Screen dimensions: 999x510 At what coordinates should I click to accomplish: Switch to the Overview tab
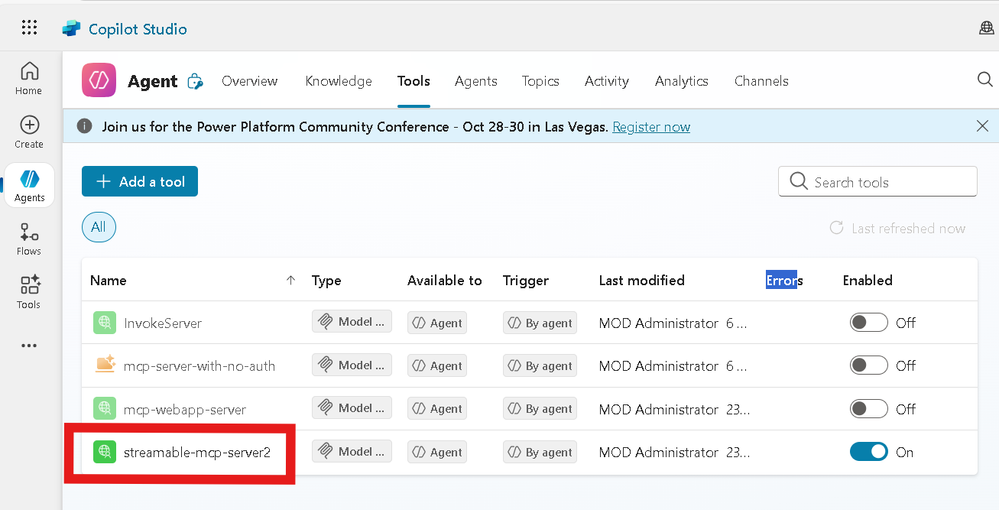(250, 81)
